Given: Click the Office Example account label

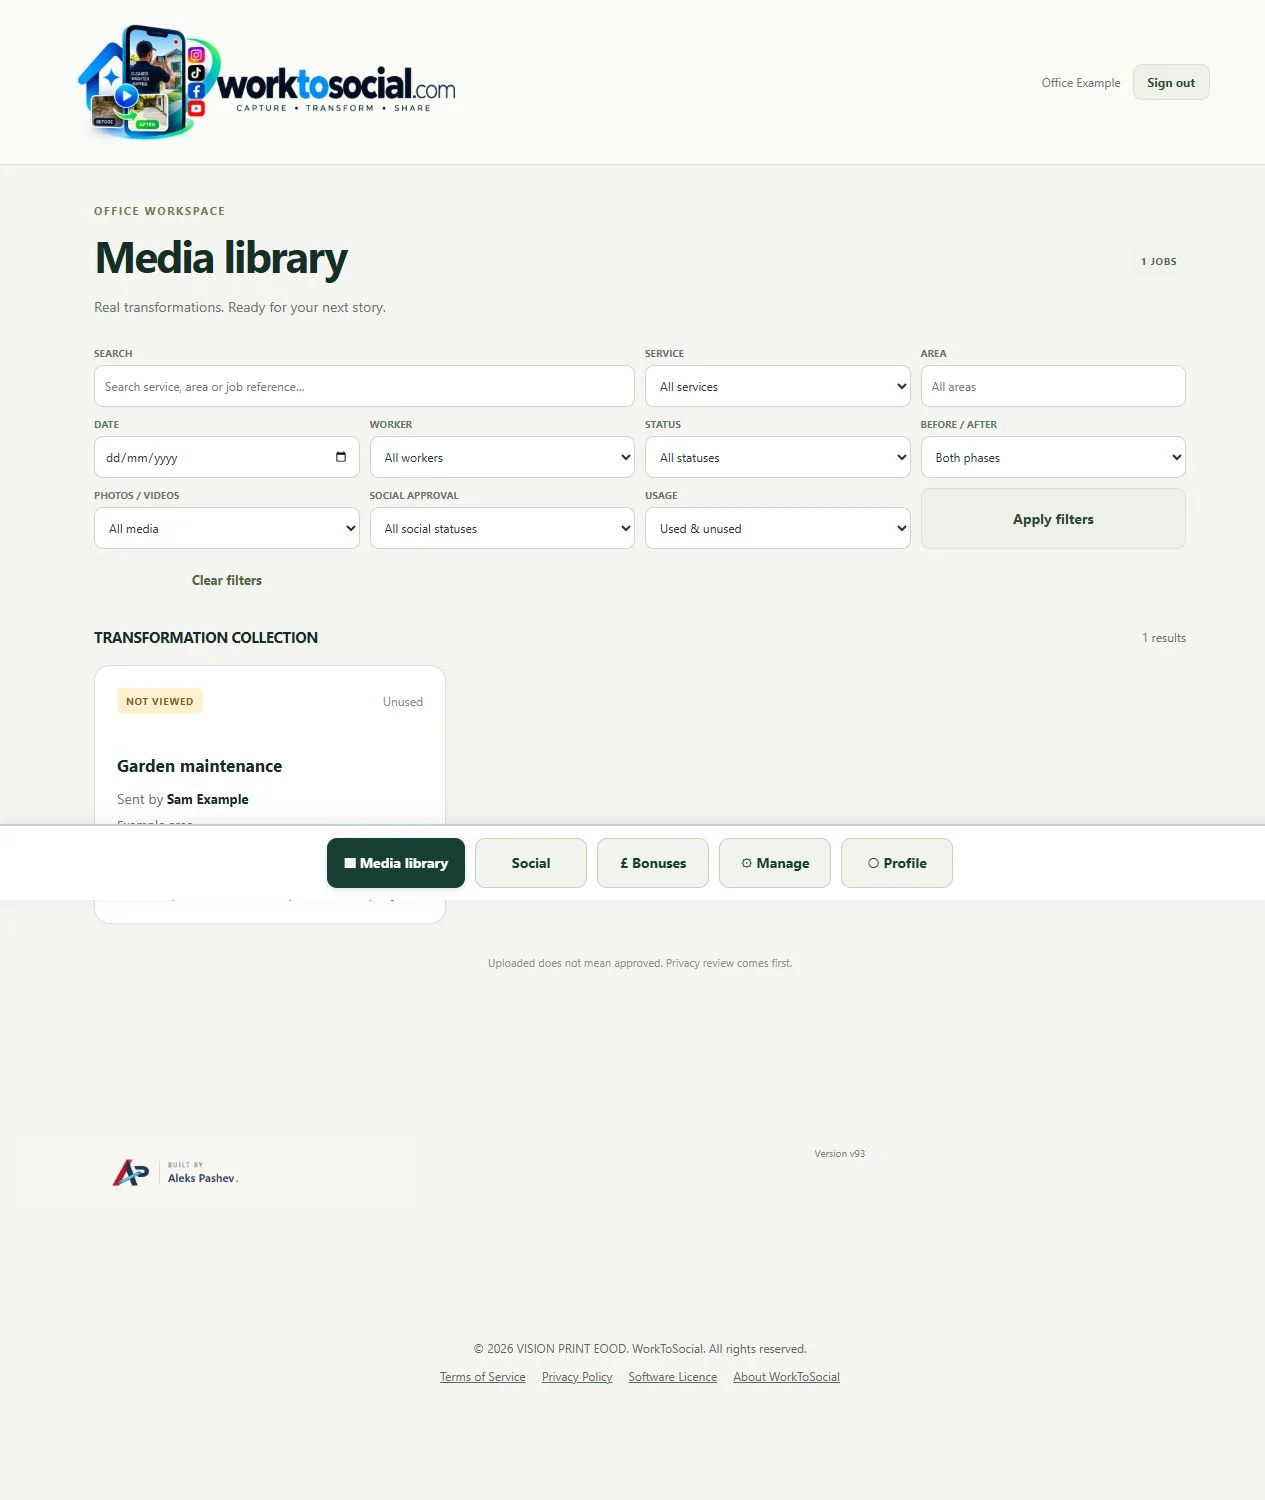Looking at the screenshot, I should (1081, 83).
